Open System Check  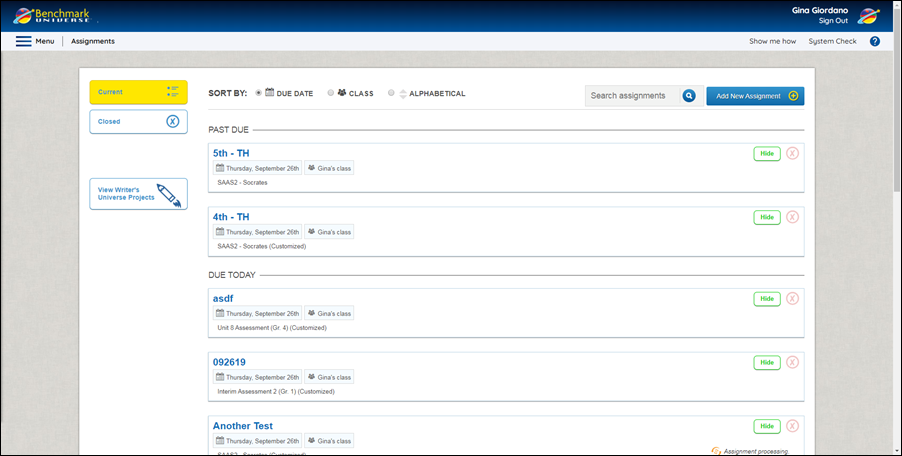point(832,41)
